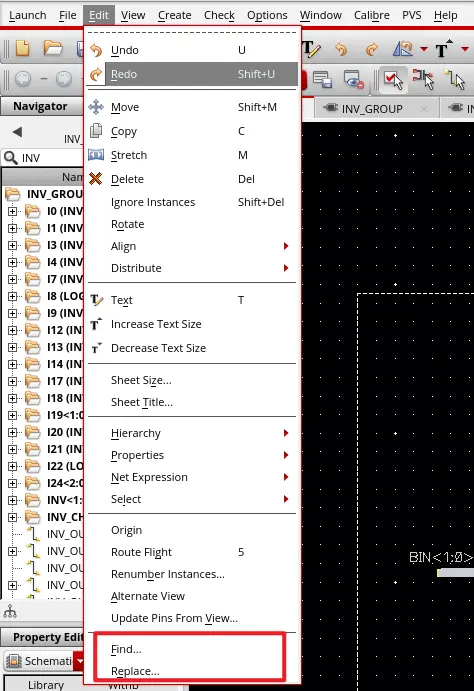The image size is (474, 691).
Task: Expand the I20 instance tree node
Action: (12, 432)
